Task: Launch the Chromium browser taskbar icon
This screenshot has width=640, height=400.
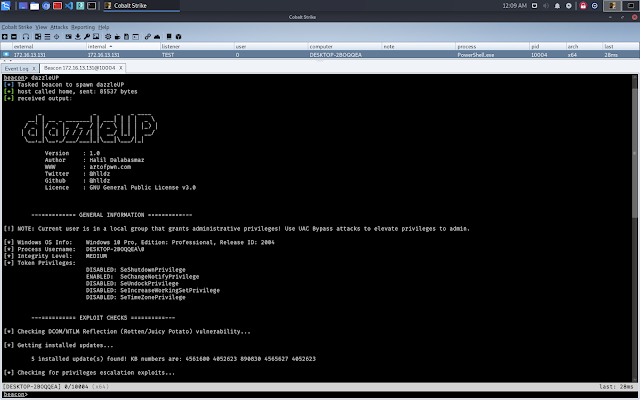Action: coord(46,6)
